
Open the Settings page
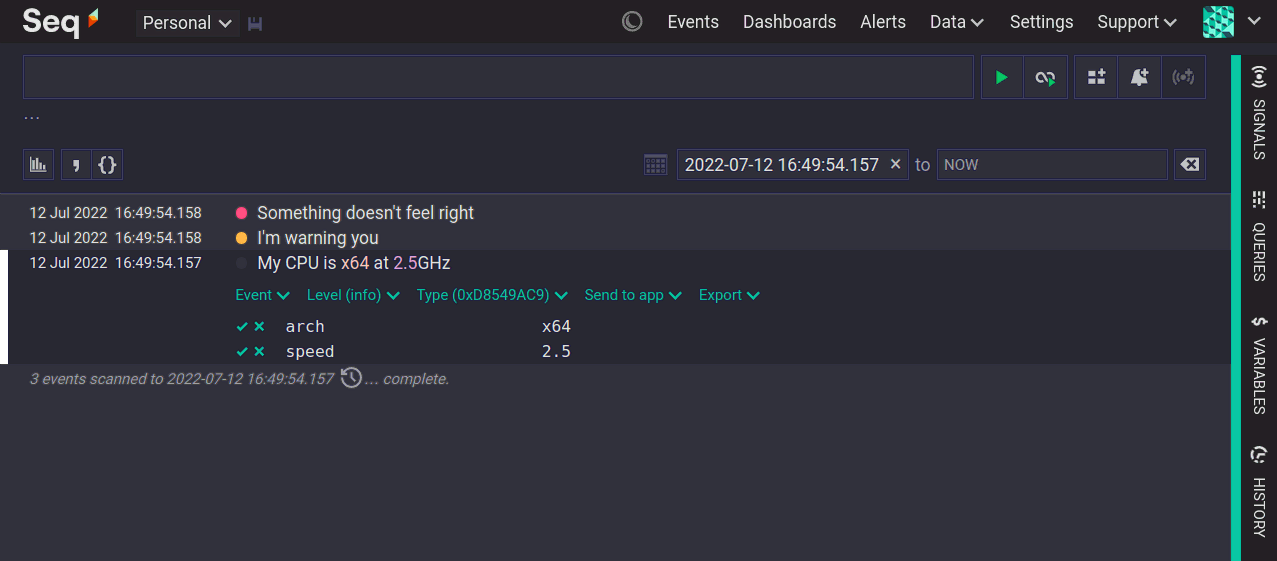[x=1041, y=22]
